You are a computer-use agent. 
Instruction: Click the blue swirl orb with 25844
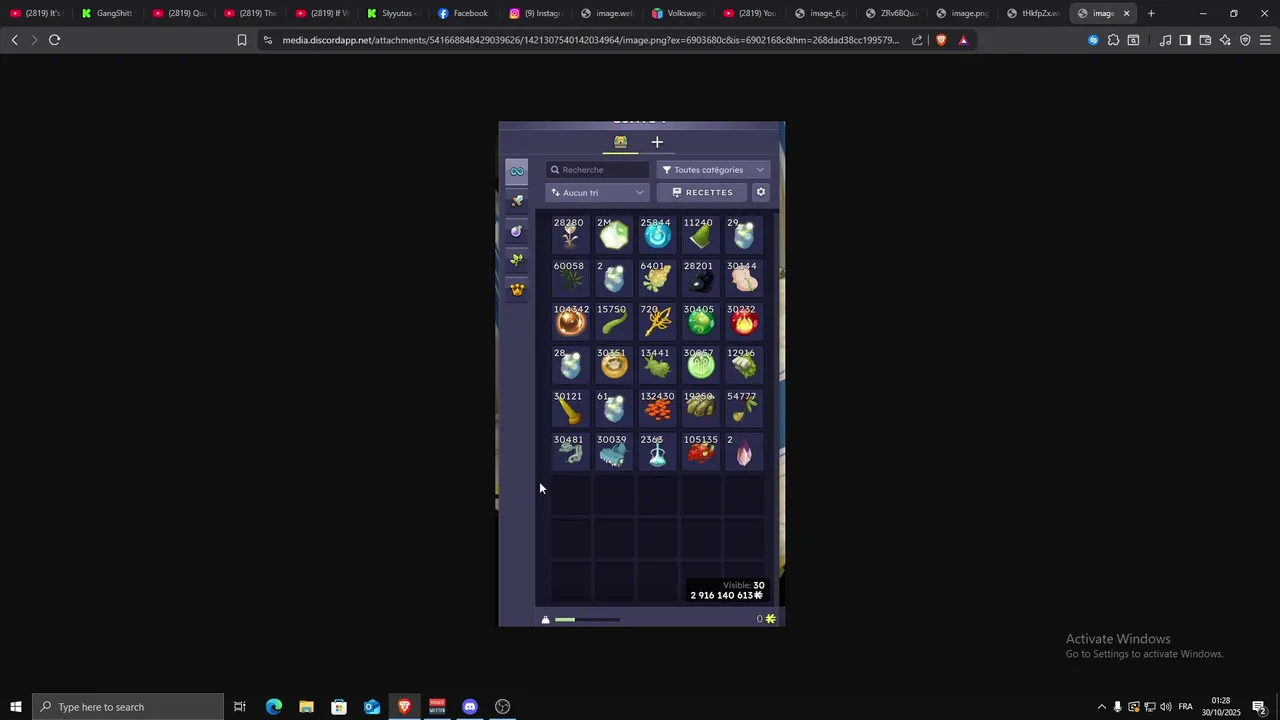pos(657,235)
